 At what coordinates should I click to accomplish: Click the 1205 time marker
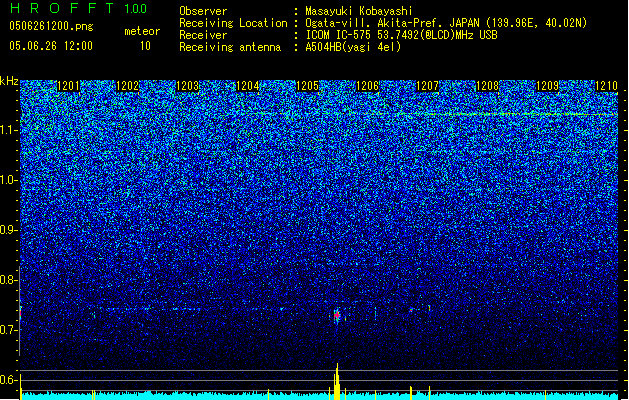click(308, 86)
